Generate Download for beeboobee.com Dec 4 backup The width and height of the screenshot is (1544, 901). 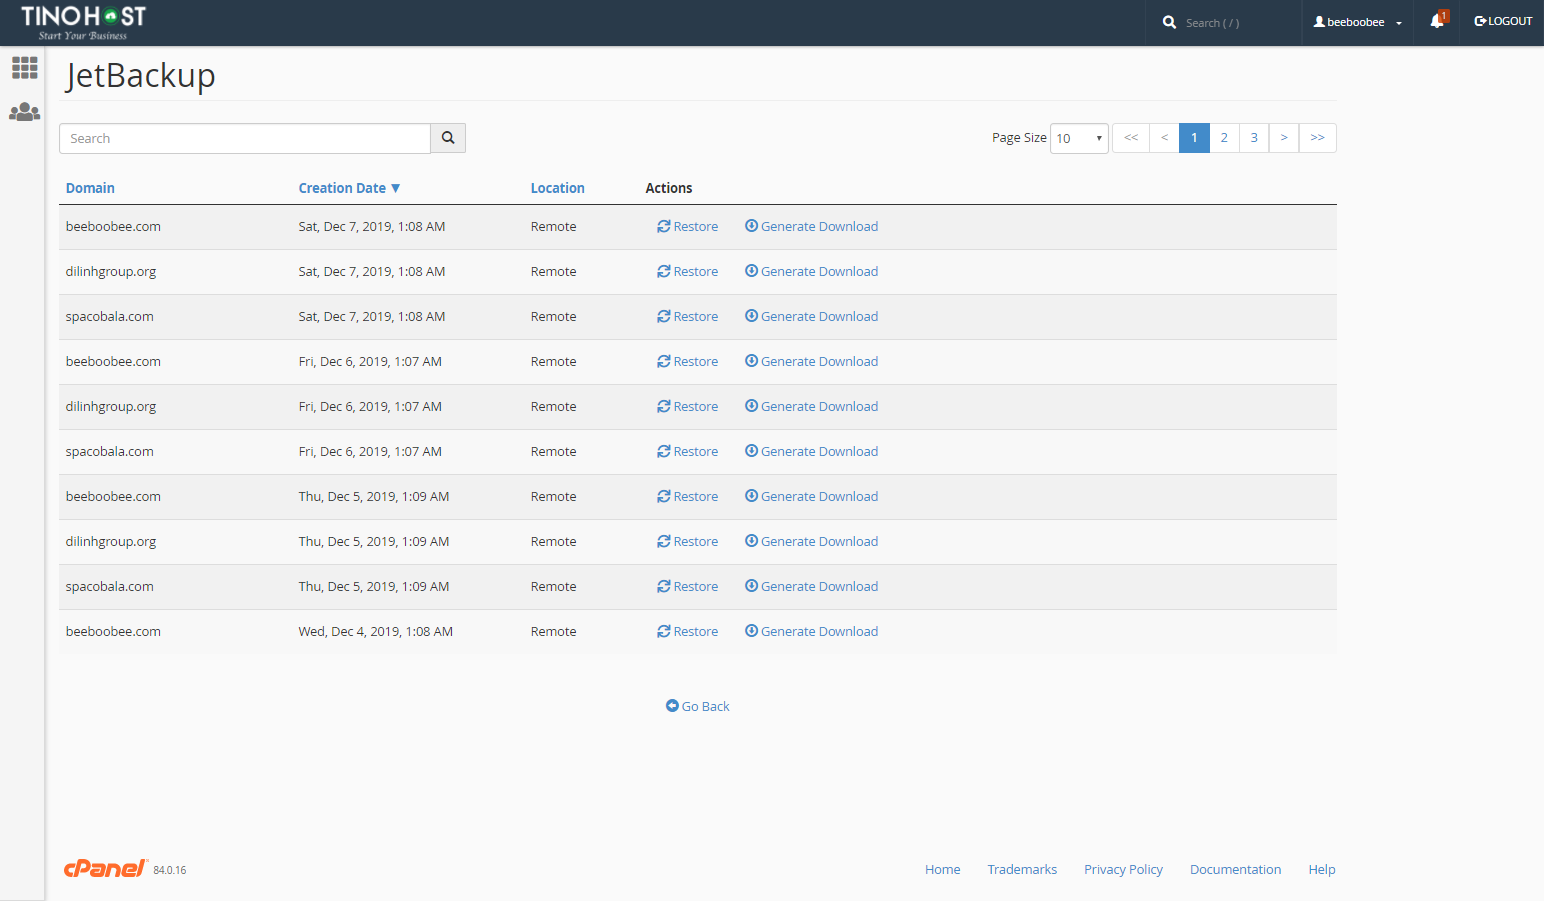(811, 632)
